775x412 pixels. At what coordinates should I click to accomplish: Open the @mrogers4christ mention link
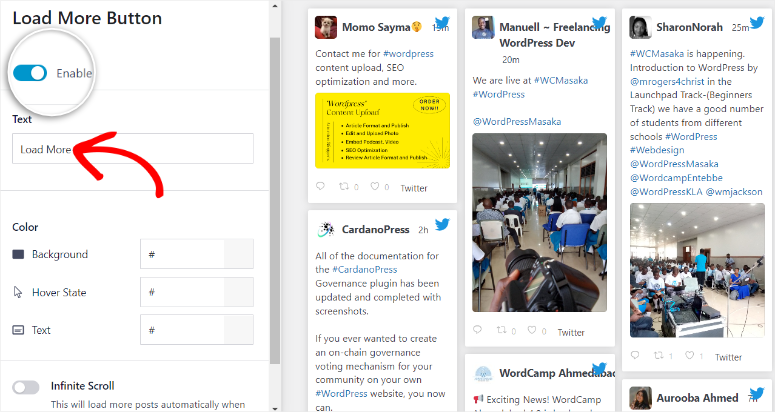(x=667, y=82)
